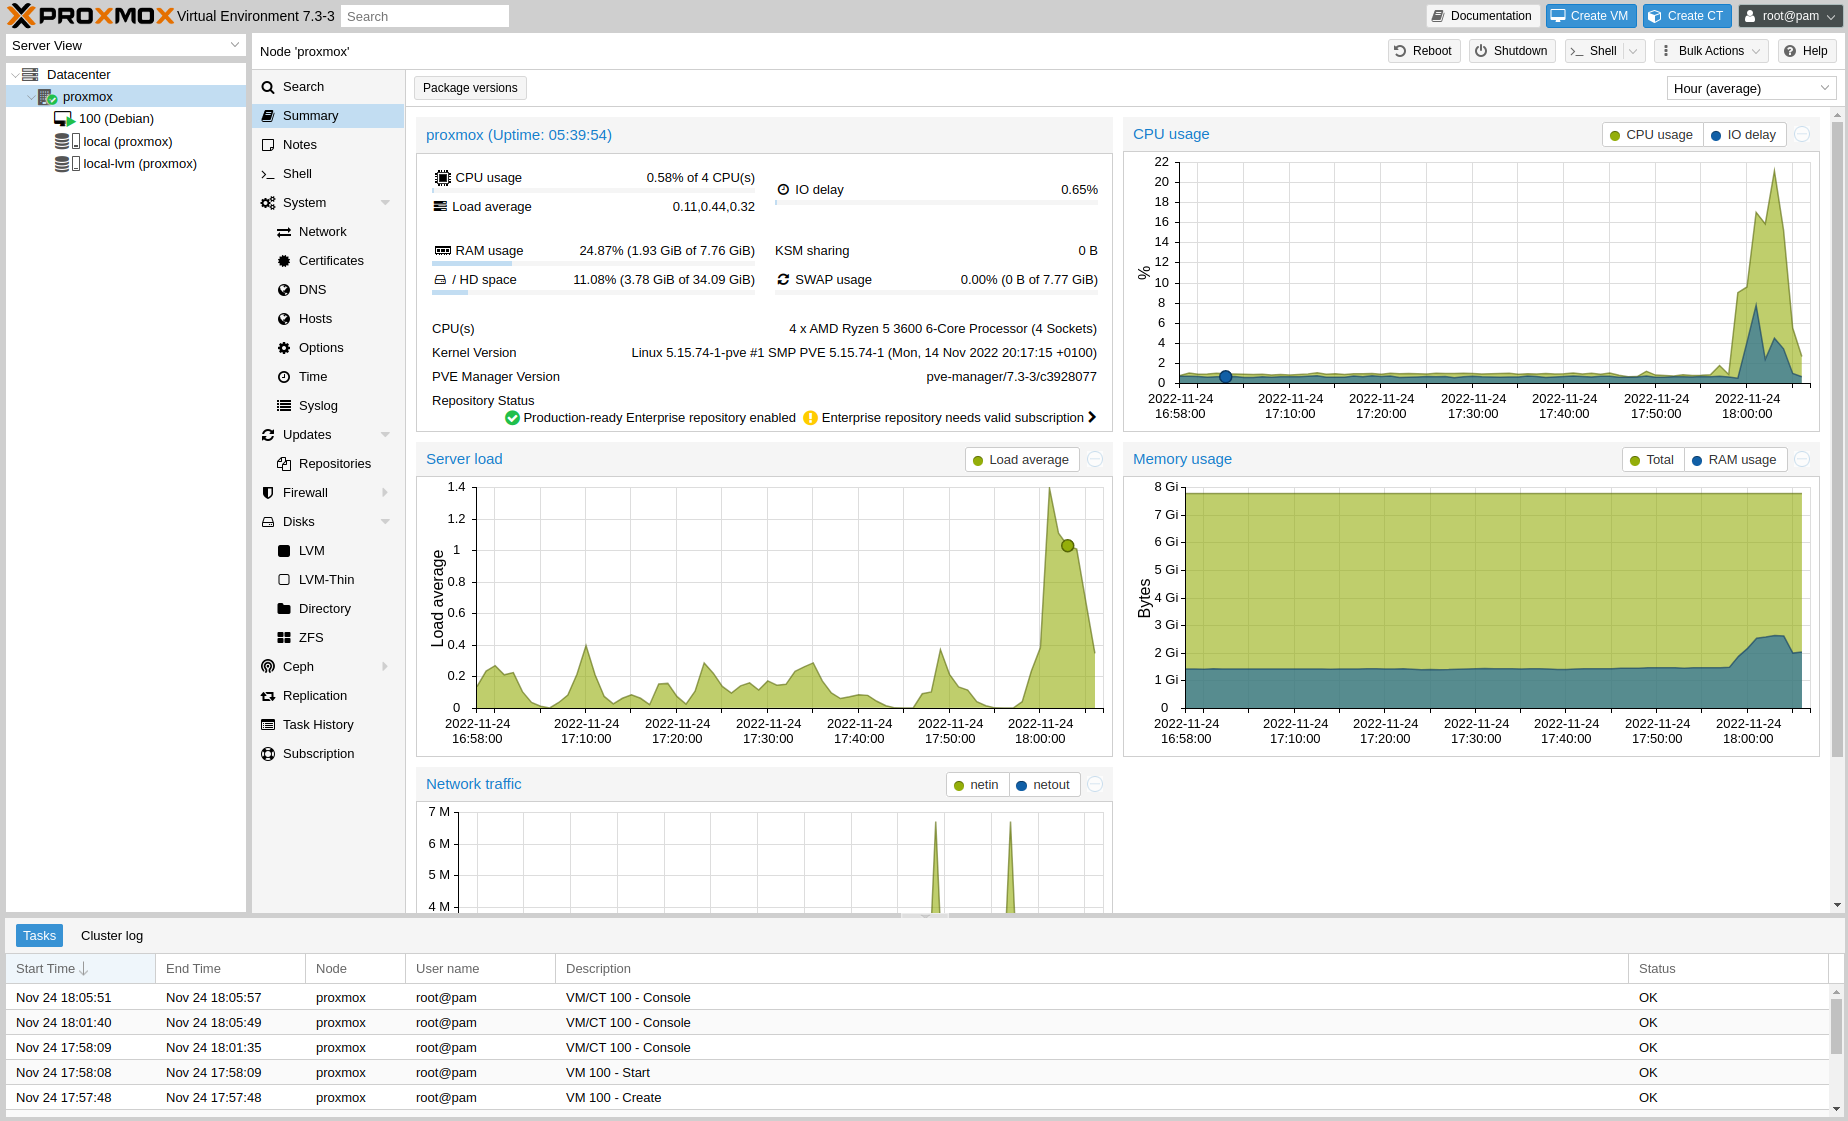Screen dimensions: 1848x1121
Task: Select local (proxmox) storage
Action: (x=127, y=142)
